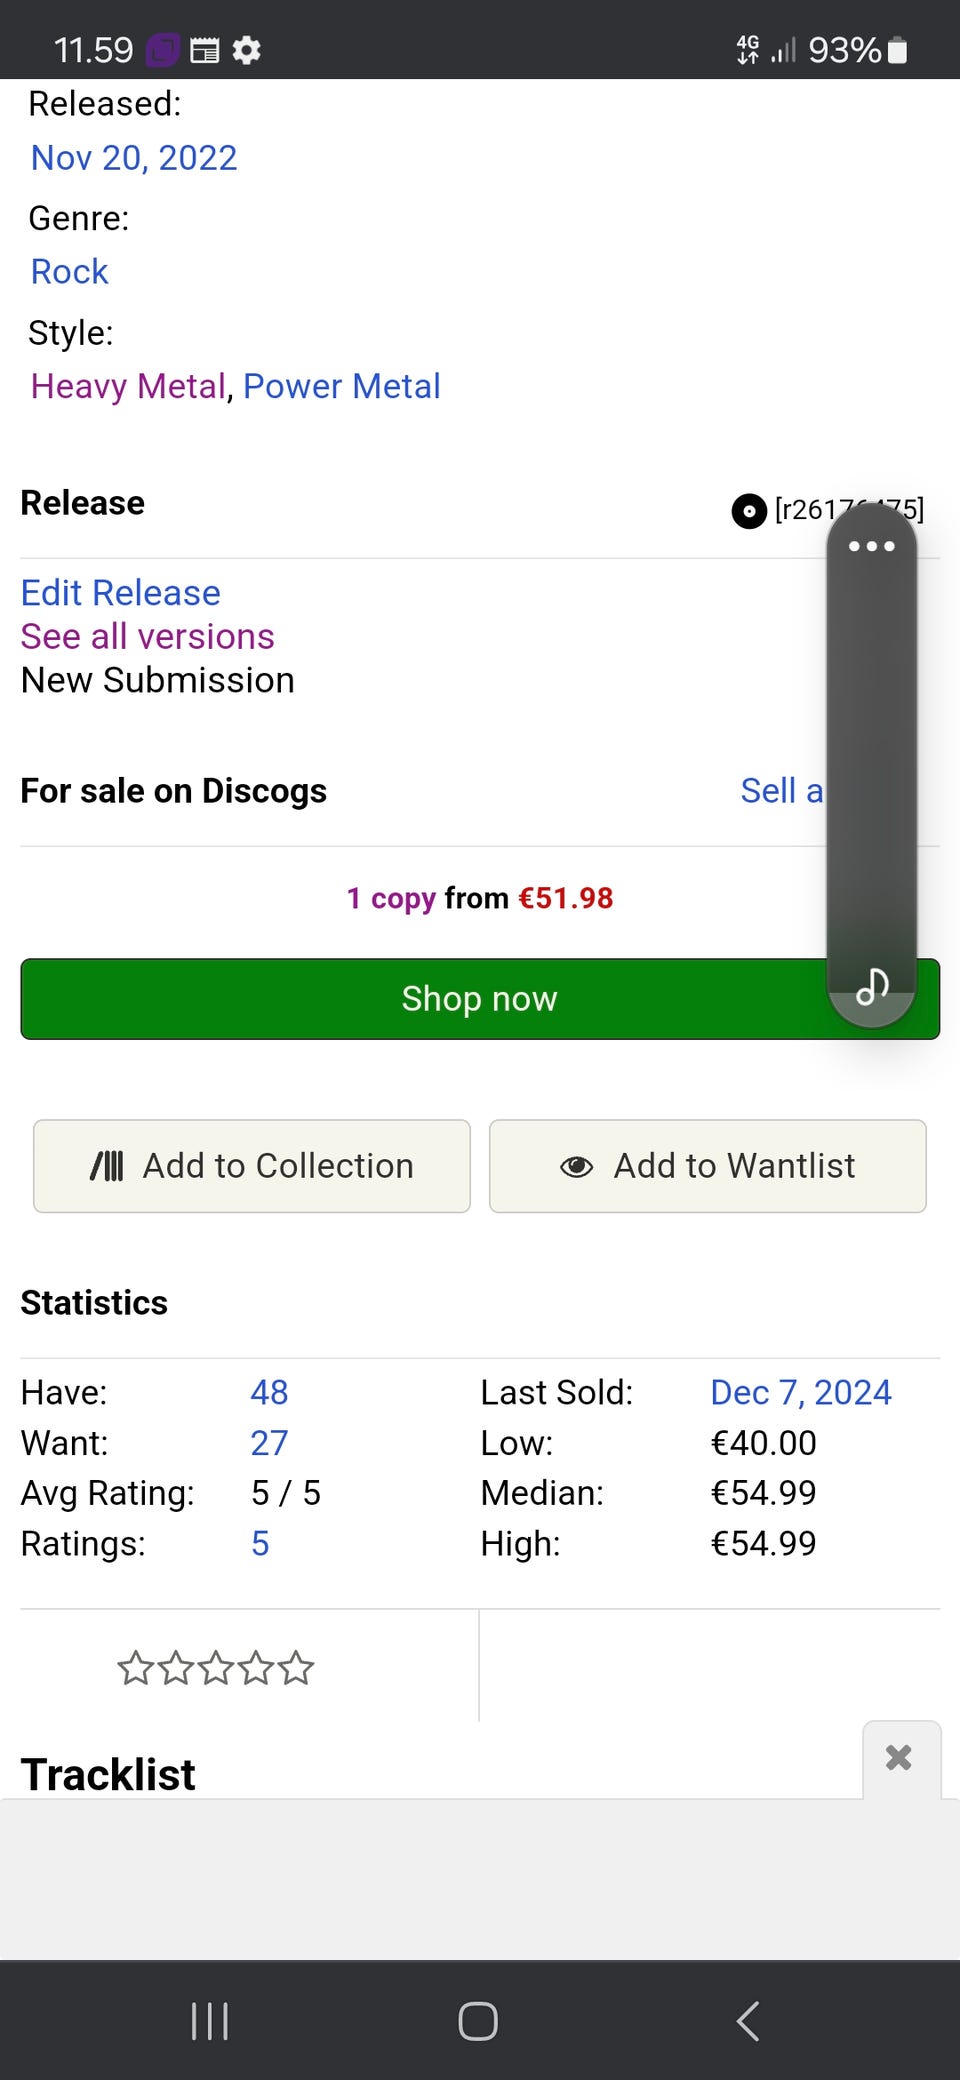
Task: Select the Rock genre link
Action: pos(69,272)
